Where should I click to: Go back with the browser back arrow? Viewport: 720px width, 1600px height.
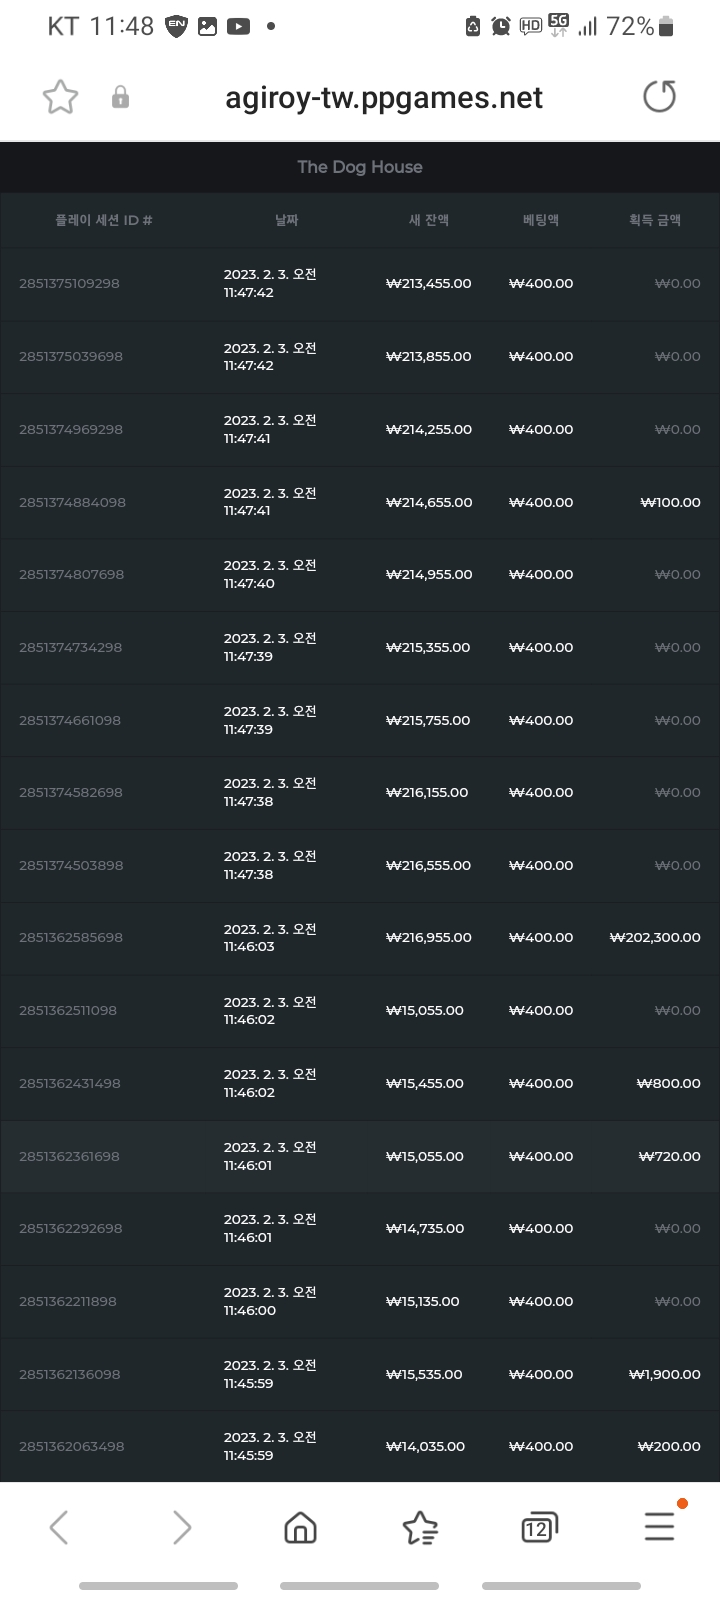tap(59, 1527)
